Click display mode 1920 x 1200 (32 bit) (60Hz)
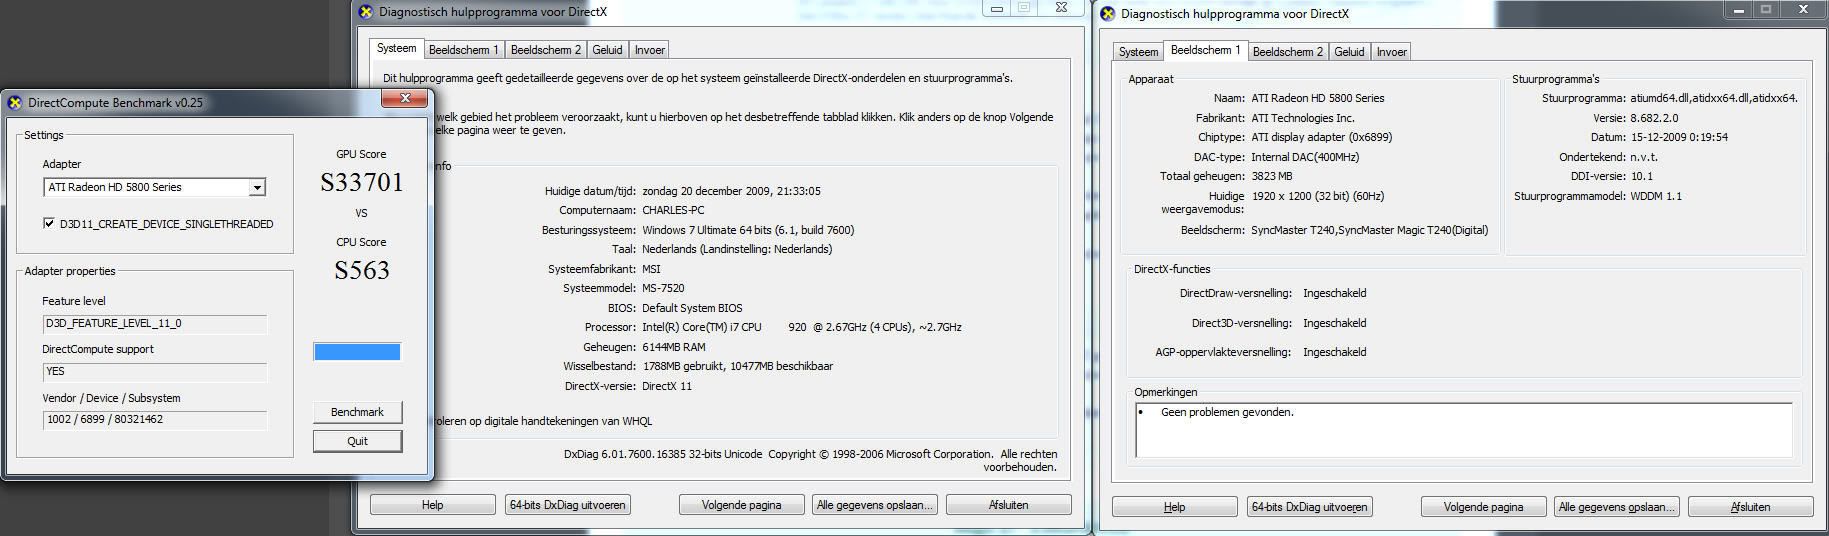Screen dimensions: 1829x536 pos(1318,196)
